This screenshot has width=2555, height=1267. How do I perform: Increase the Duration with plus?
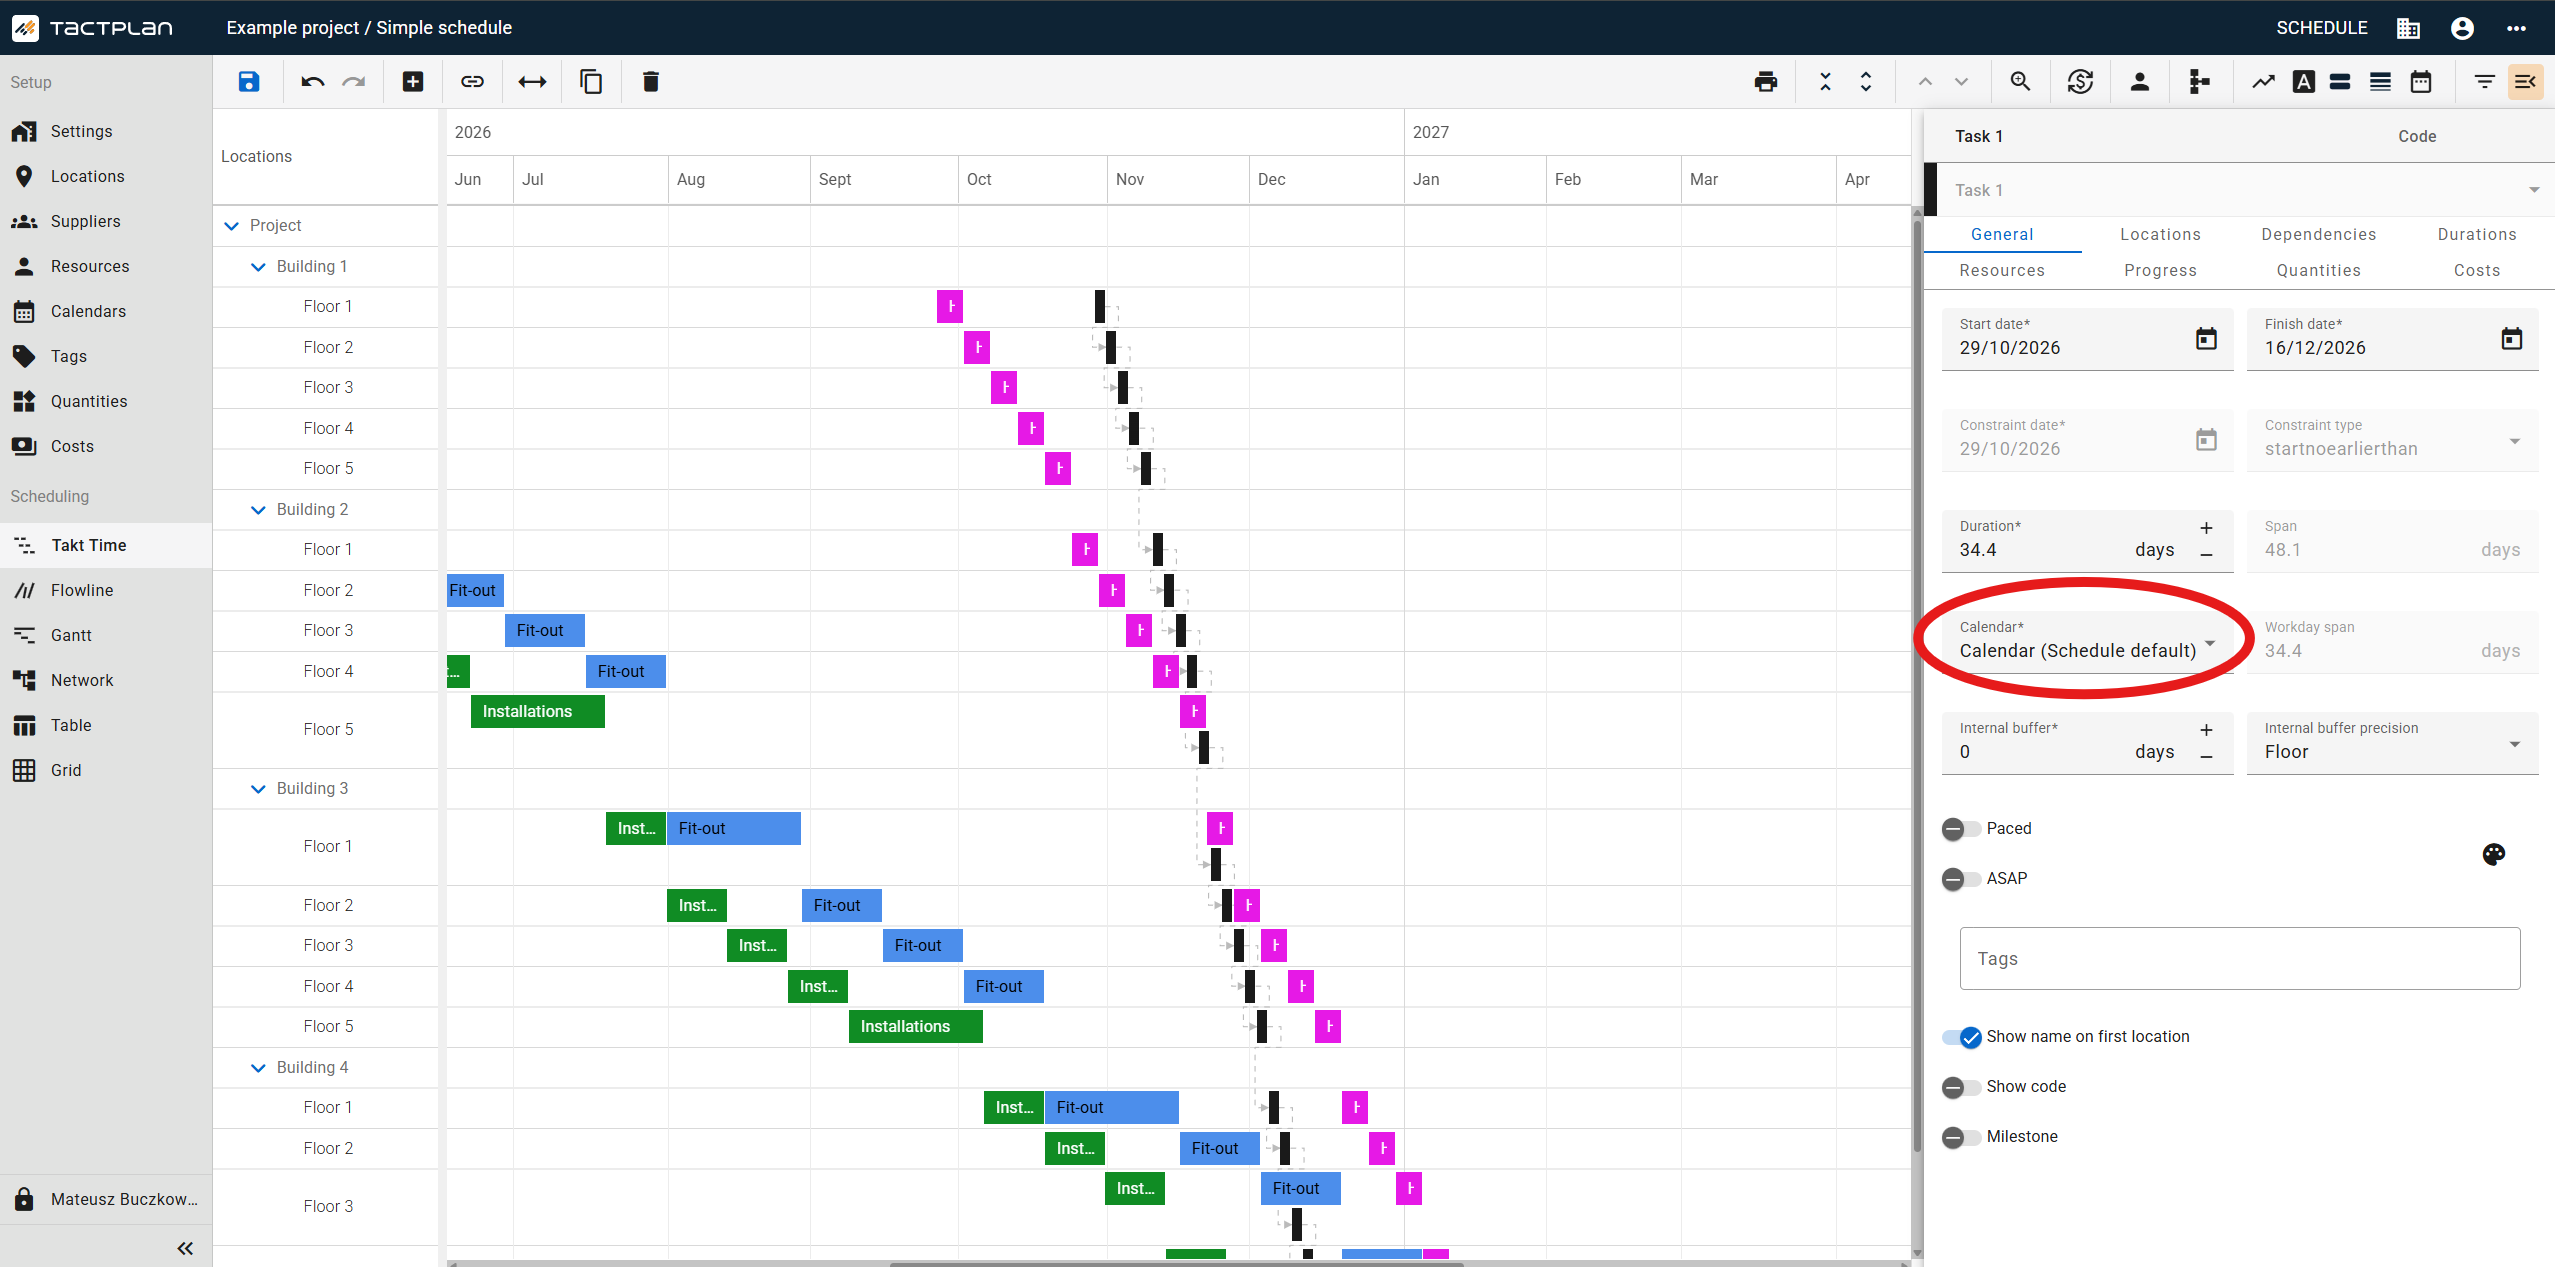click(x=2207, y=528)
